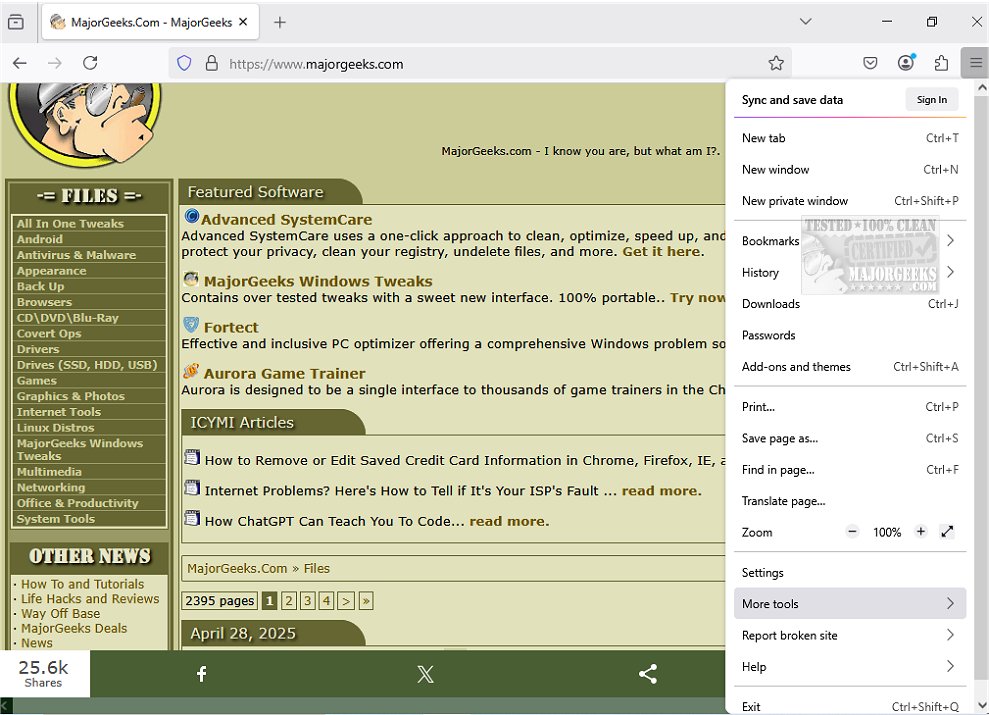The width and height of the screenshot is (989, 715).
Task: Open the Extensions puzzle icon
Action: (x=941, y=63)
